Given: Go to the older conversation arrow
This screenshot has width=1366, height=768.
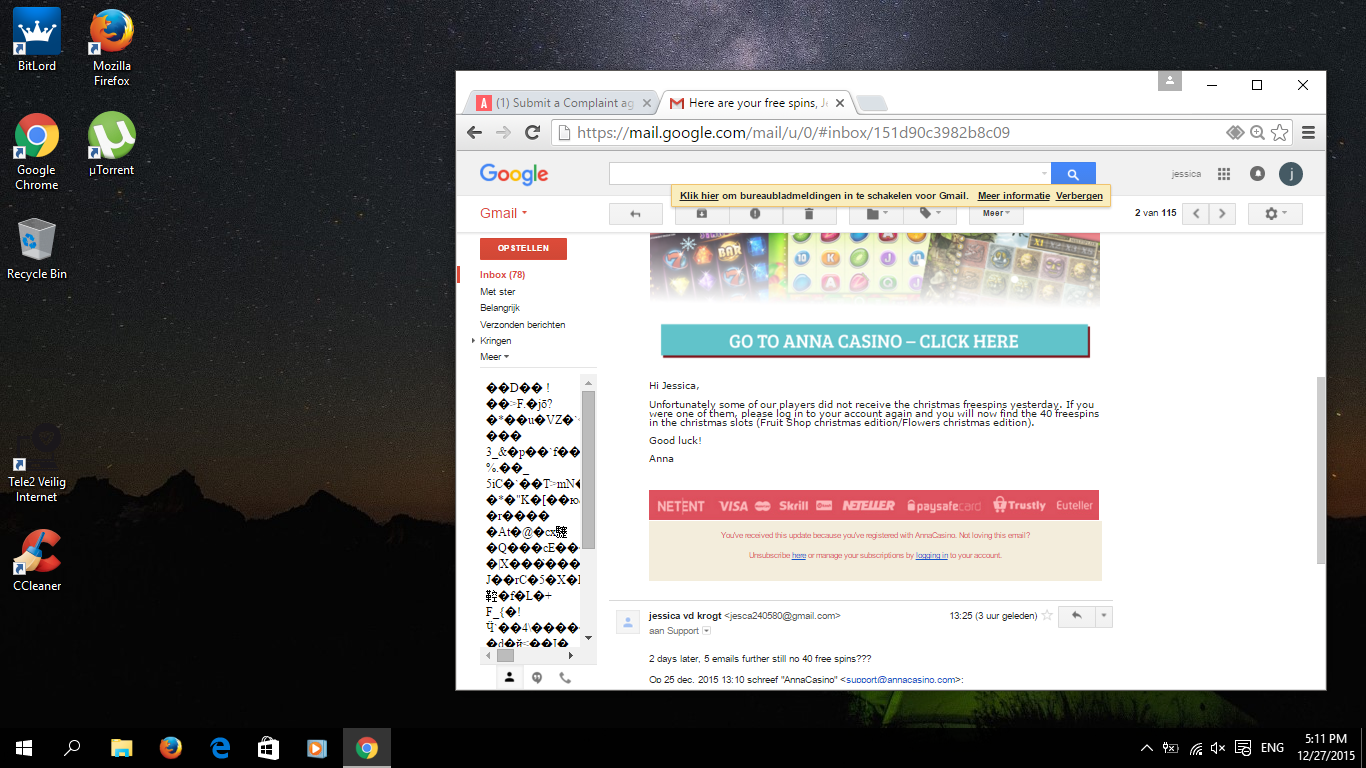Looking at the screenshot, I should pyautogui.click(x=1222, y=213).
